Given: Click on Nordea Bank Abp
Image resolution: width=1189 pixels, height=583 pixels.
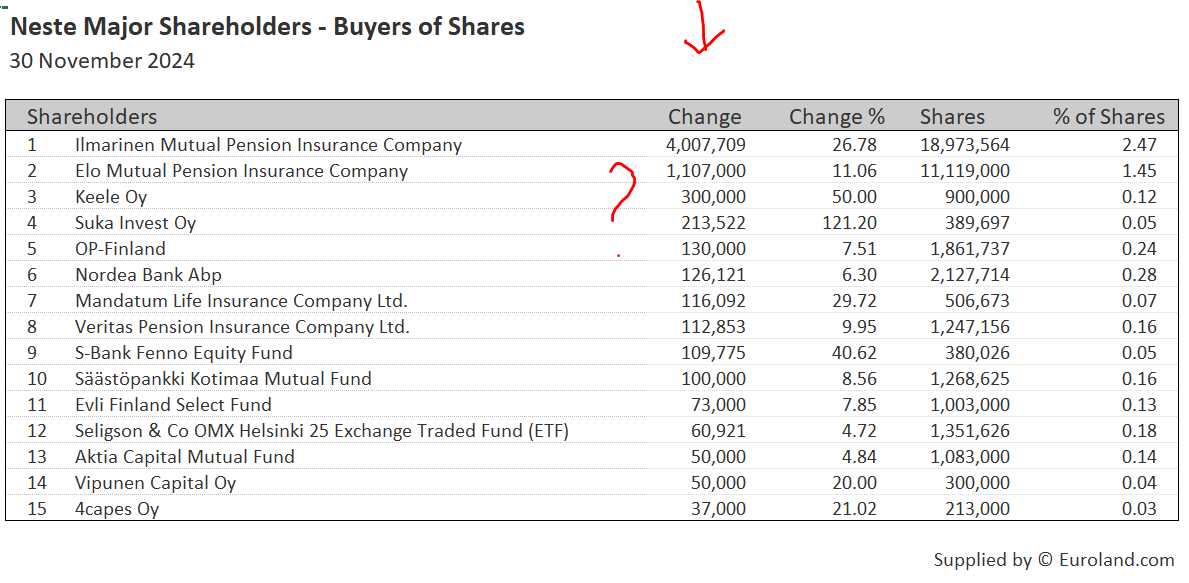Looking at the screenshot, I should [148, 275].
